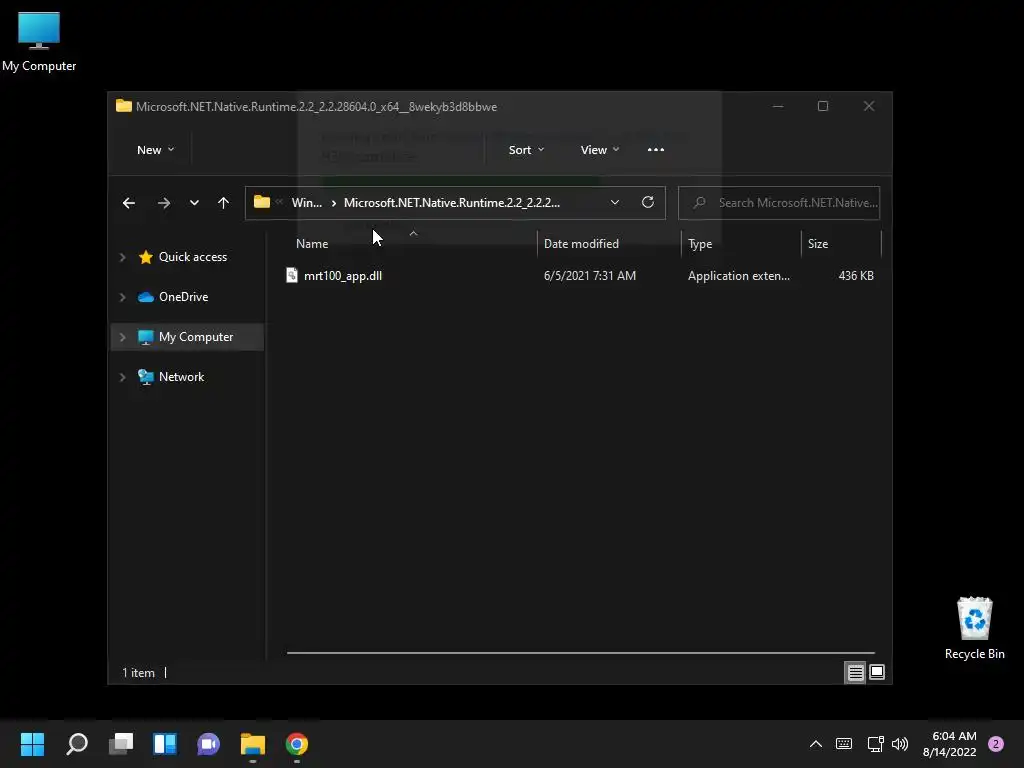Image resolution: width=1024 pixels, height=768 pixels.
Task: Open Task View from the taskbar
Action: [121, 744]
